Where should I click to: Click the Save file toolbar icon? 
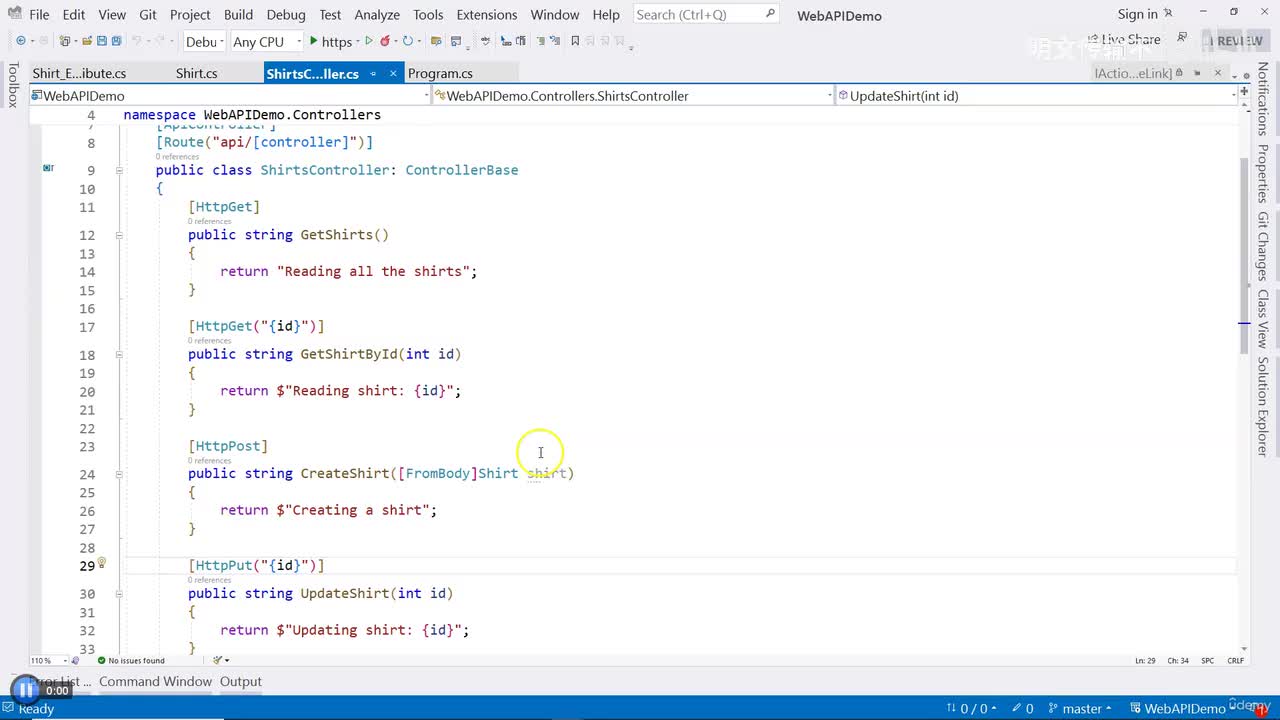[102, 41]
